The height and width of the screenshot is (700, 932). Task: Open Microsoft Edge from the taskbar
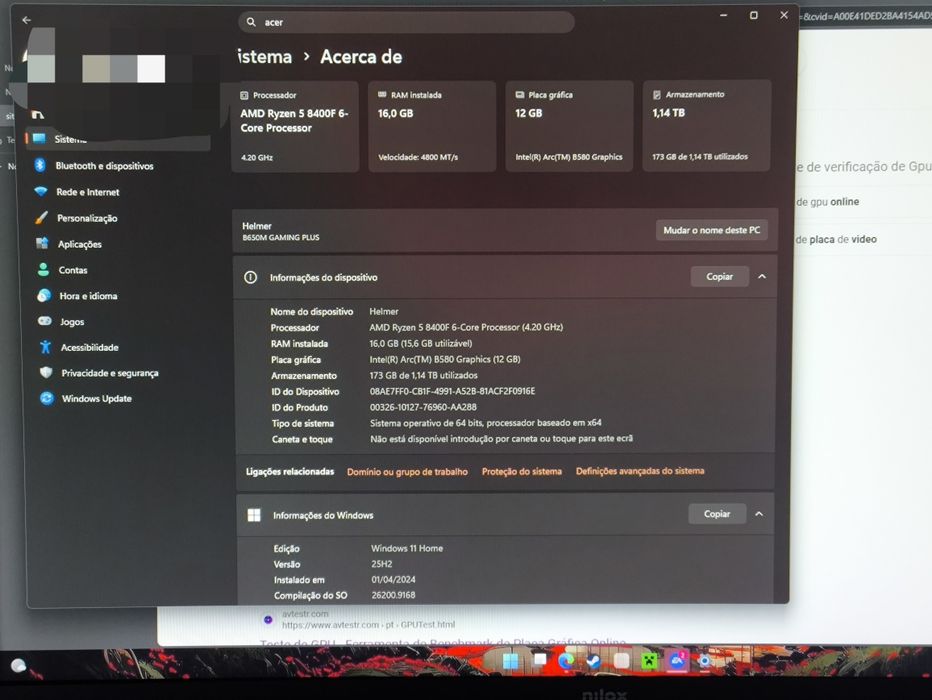coord(566,661)
